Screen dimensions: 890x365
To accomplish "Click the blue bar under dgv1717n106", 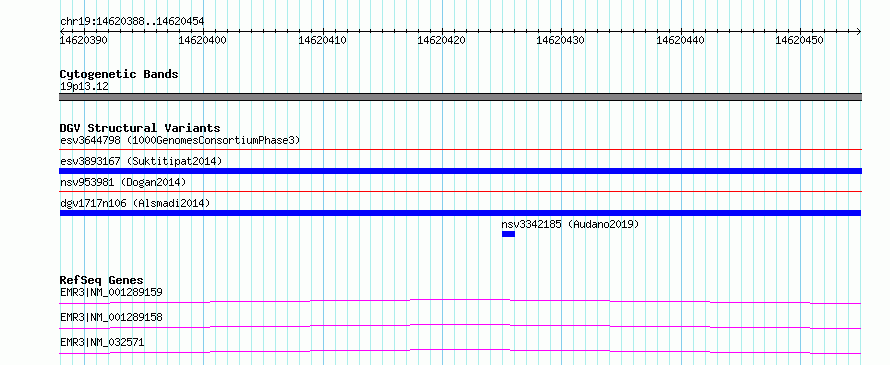I will coord(460,213).
